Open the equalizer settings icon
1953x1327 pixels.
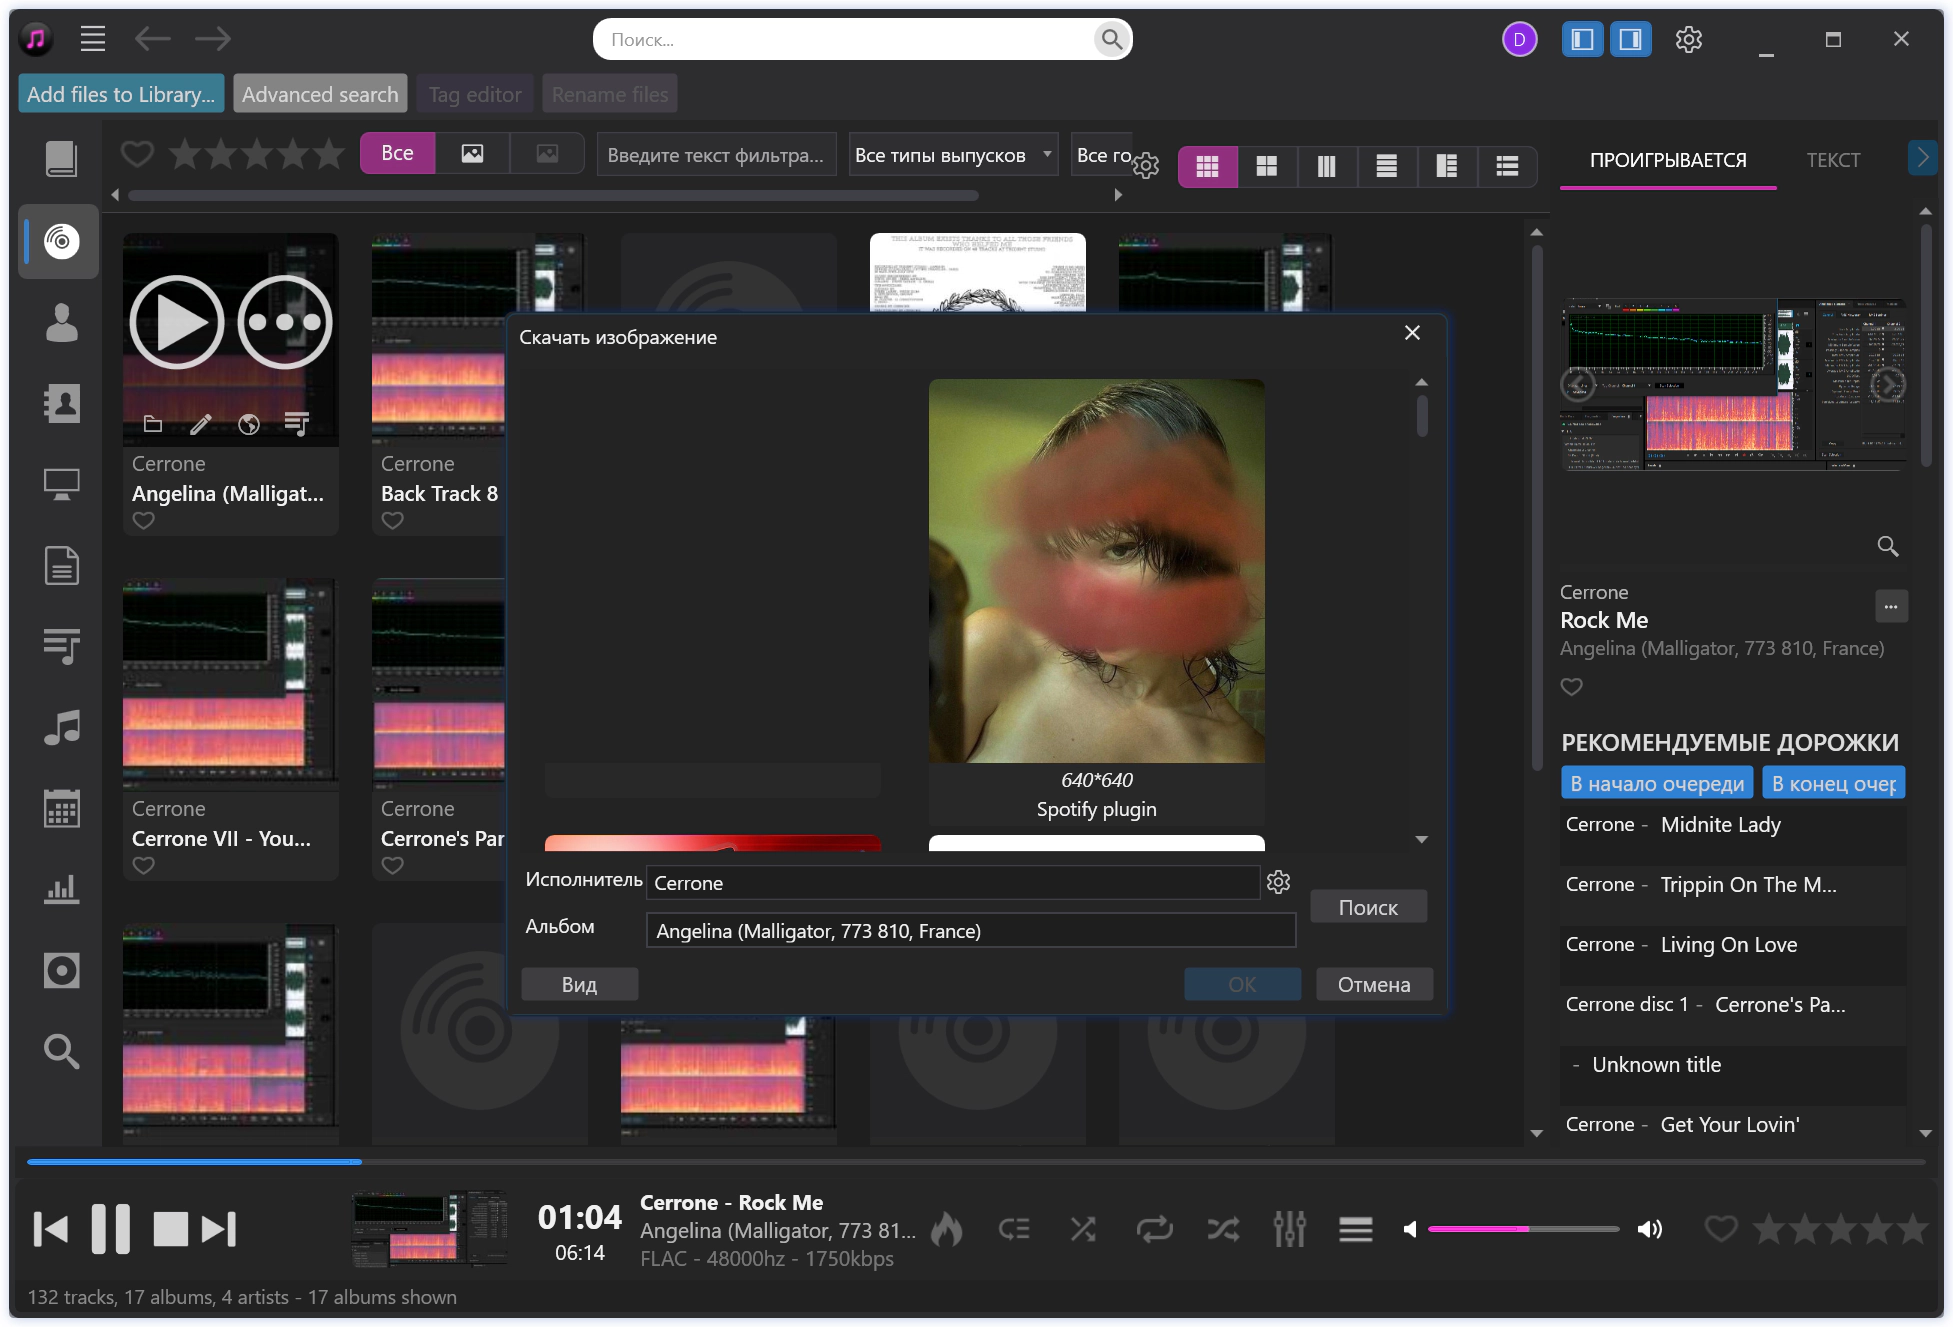click(1289, 1229)
